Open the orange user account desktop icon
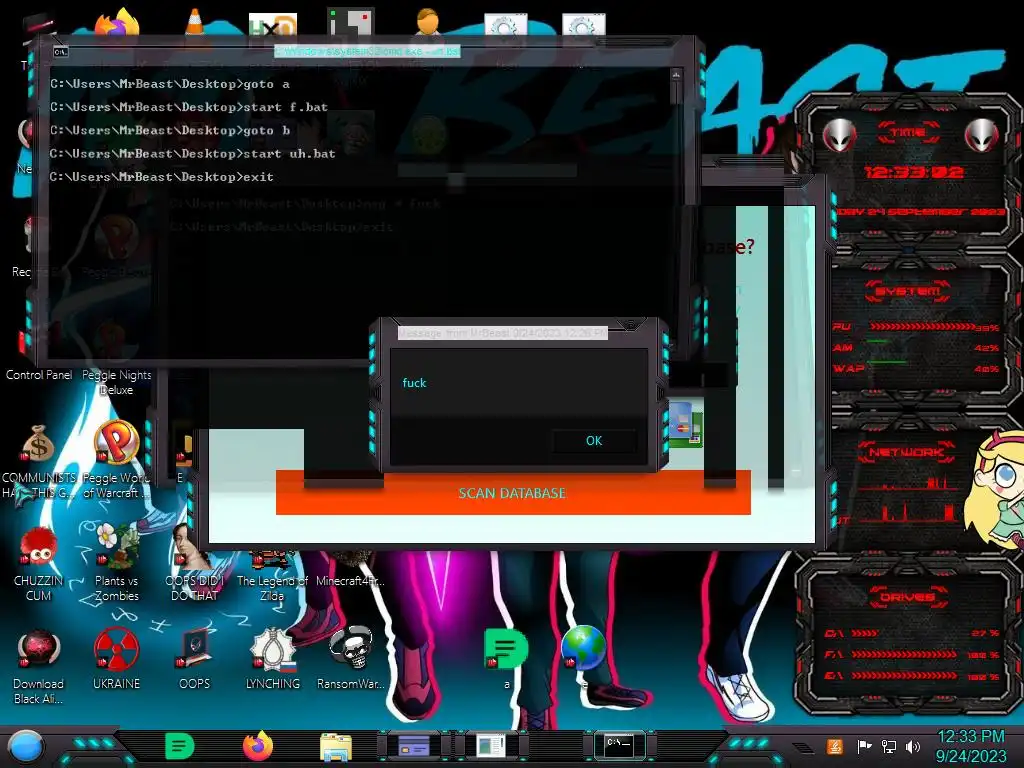1024x768 pixels. 428,22
